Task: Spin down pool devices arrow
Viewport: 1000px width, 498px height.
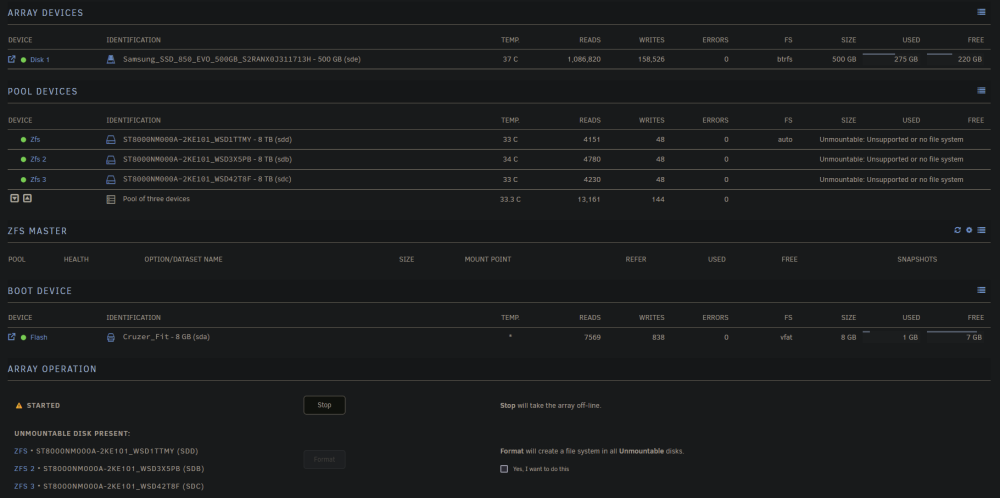Action: click(15, 198)
